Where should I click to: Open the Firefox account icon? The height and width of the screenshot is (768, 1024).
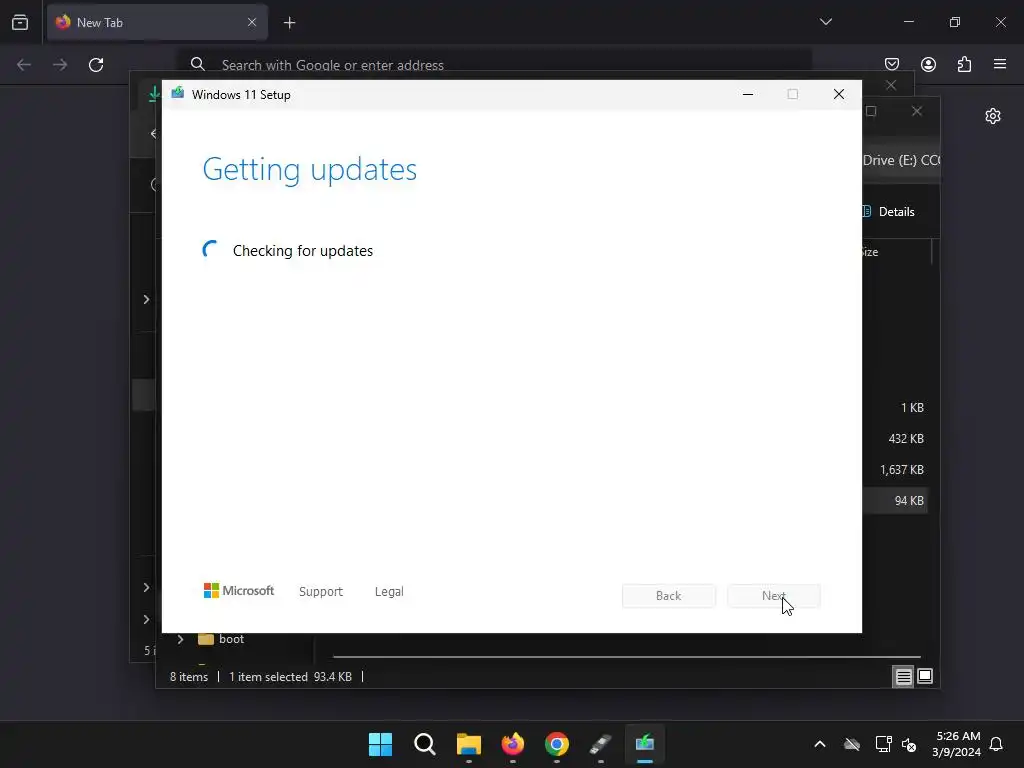pos(928,64)
